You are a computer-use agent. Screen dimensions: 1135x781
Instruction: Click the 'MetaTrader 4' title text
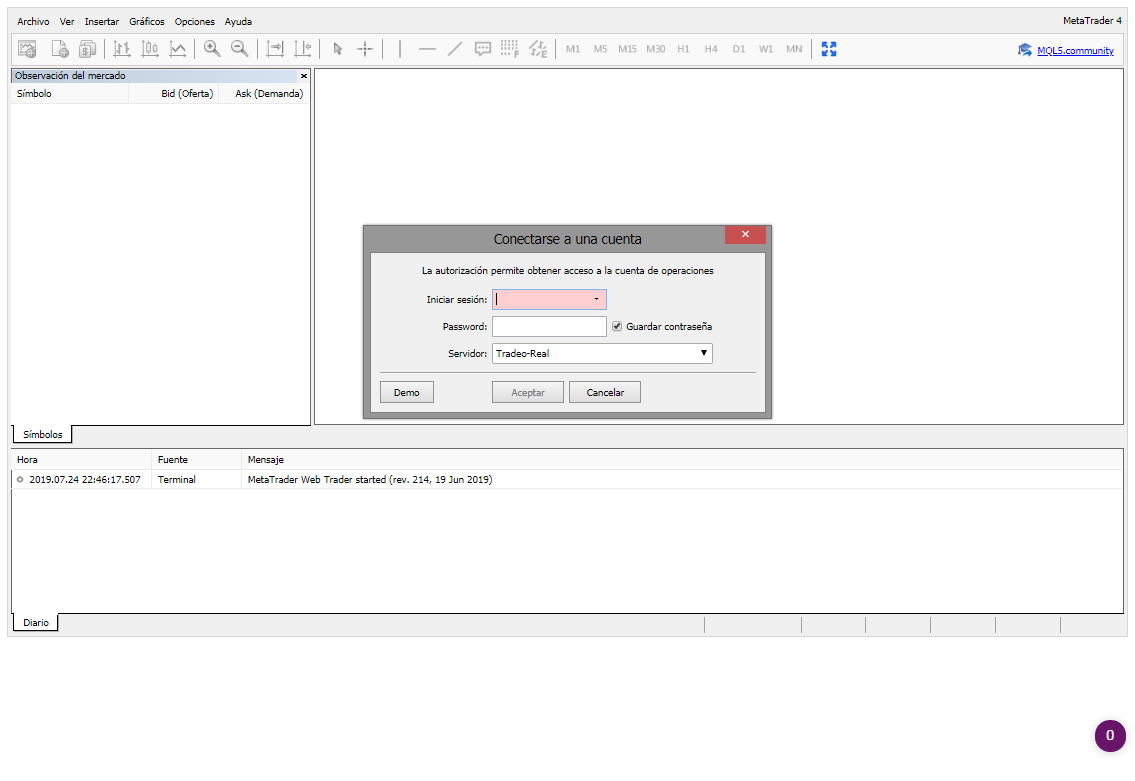click(1092, 21)
